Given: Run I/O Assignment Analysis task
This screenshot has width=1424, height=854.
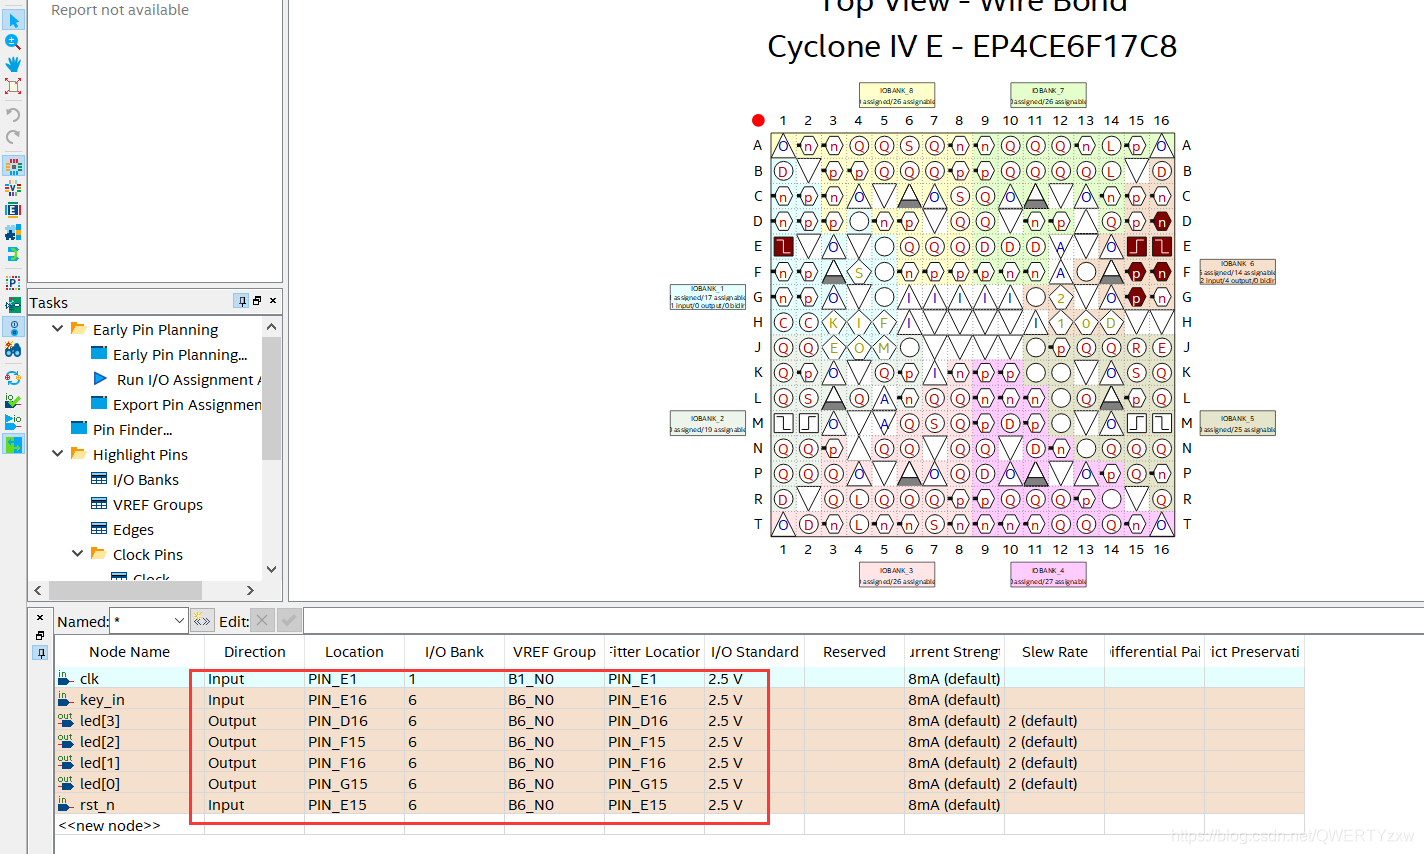Looking at the screenshot, I should 188,379.
